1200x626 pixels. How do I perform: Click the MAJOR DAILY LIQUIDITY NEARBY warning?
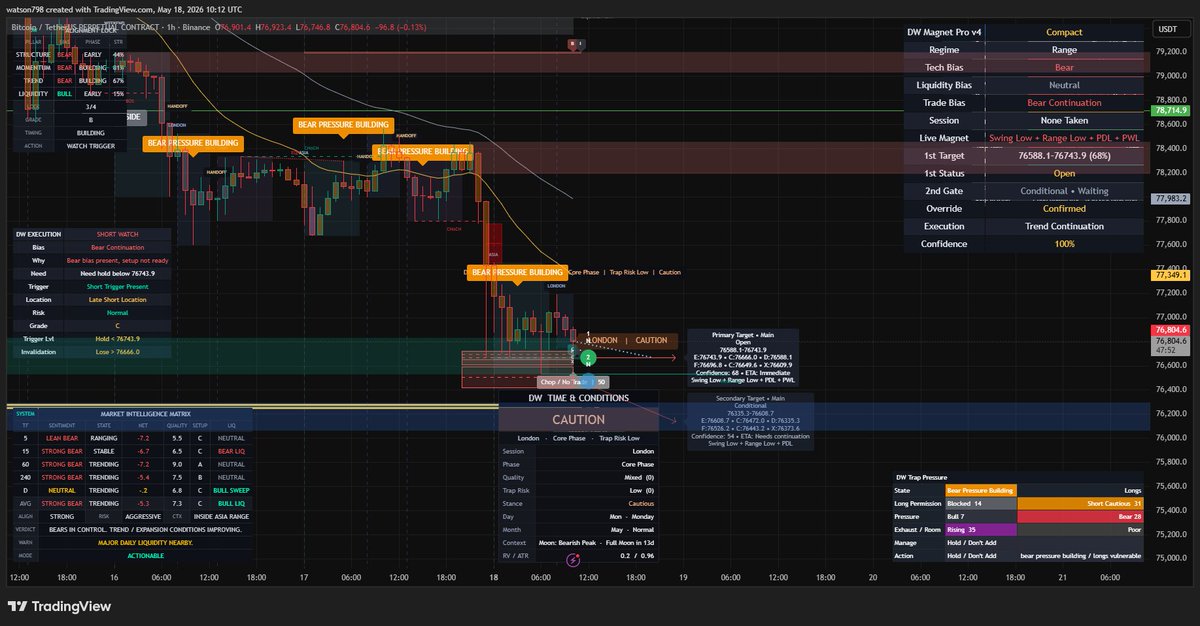click(146, 542)
